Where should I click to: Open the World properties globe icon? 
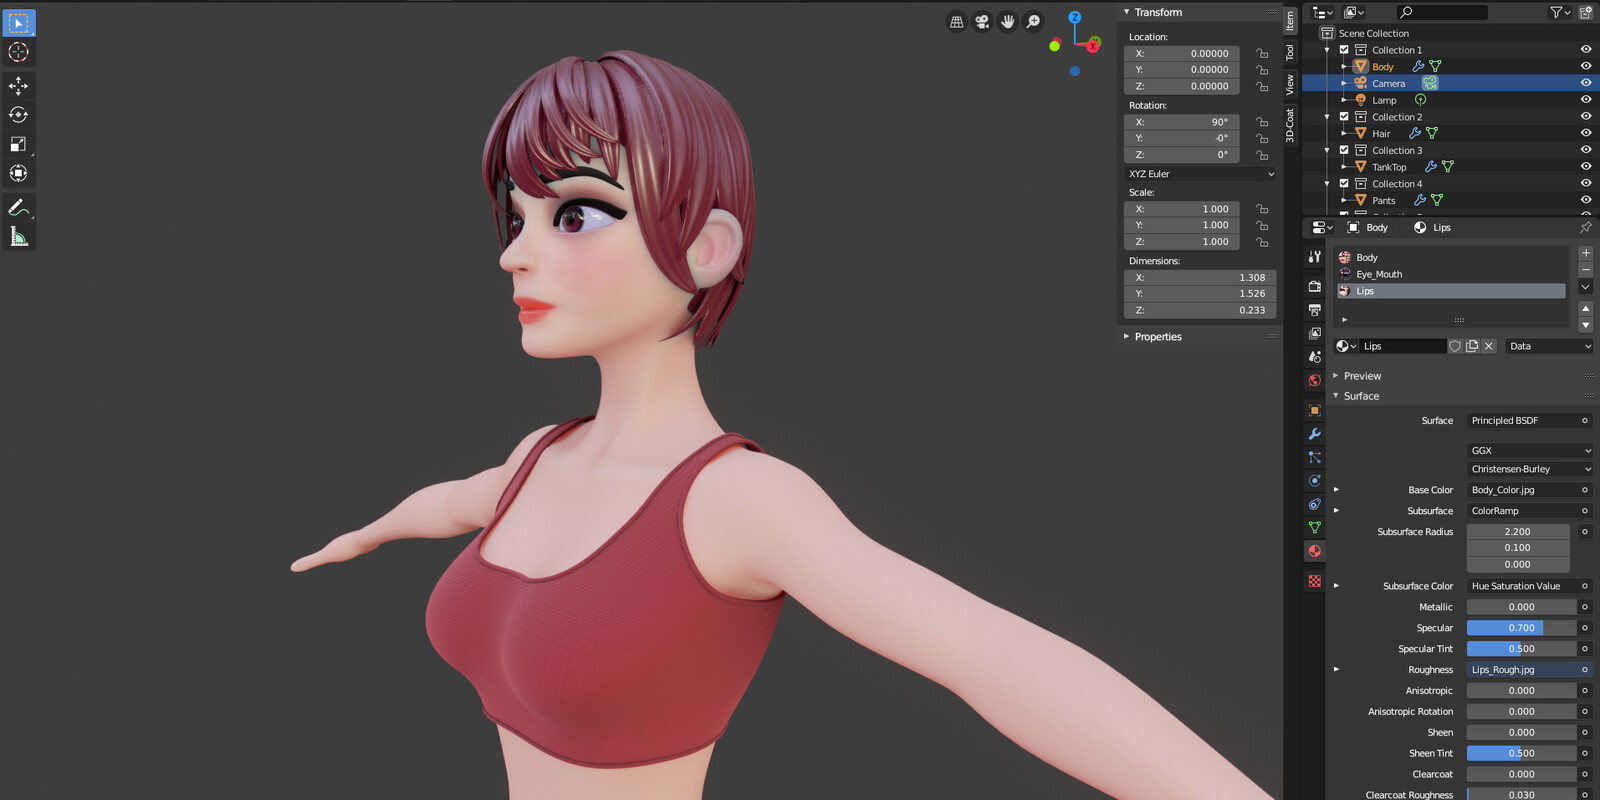[x=1315, y=381]
